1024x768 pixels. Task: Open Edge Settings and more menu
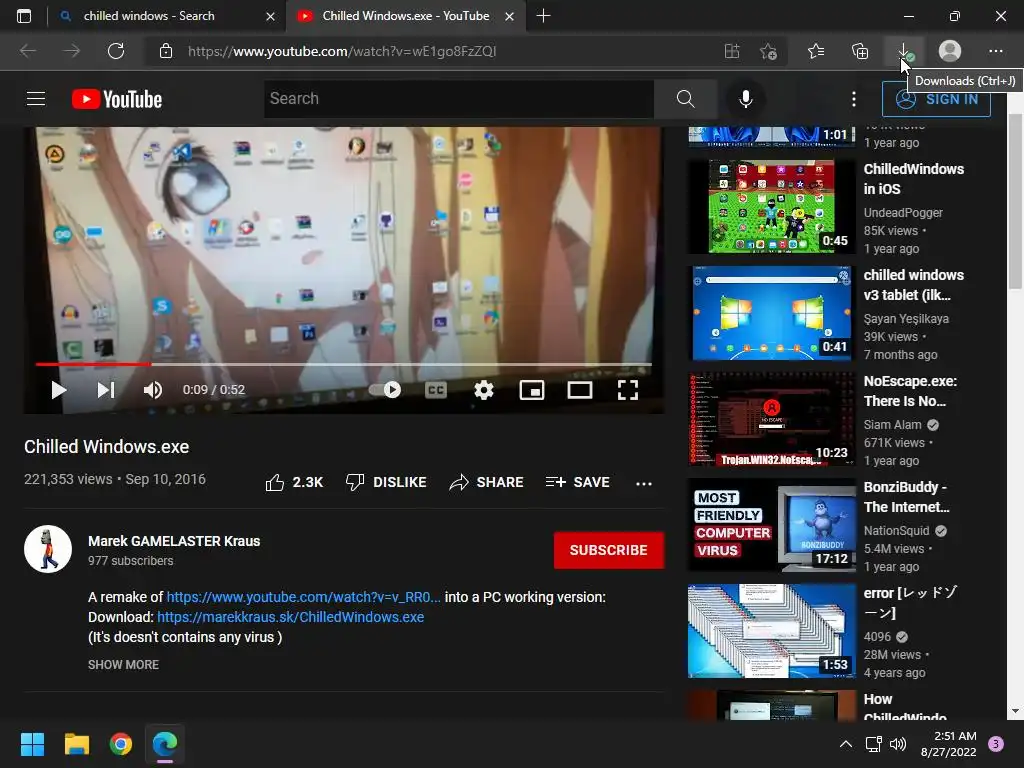(x=995, y=51)
